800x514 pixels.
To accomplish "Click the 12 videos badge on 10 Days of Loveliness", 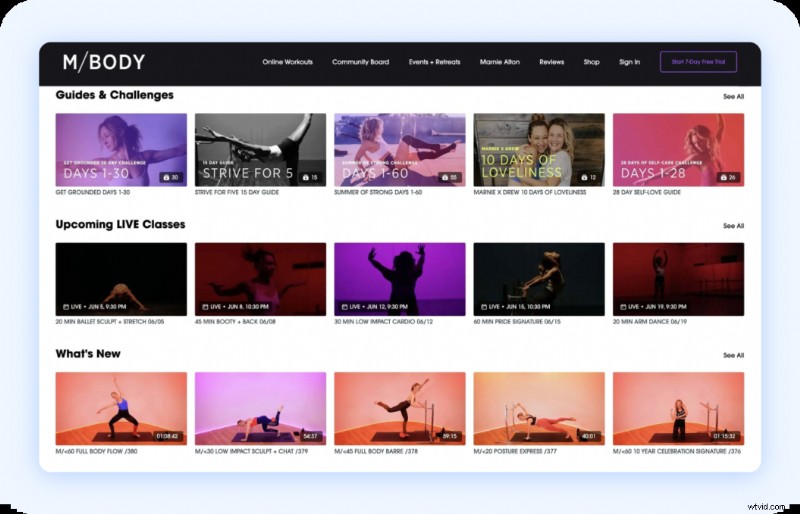I will (x=589, y=177).
